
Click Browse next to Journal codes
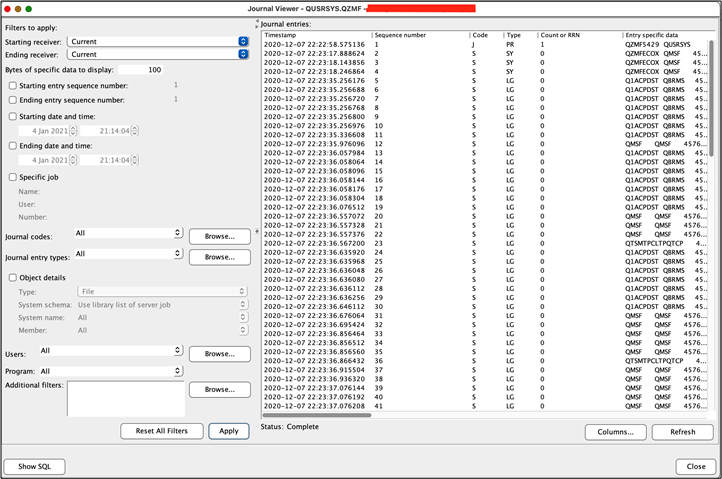(x=219, y=237)
